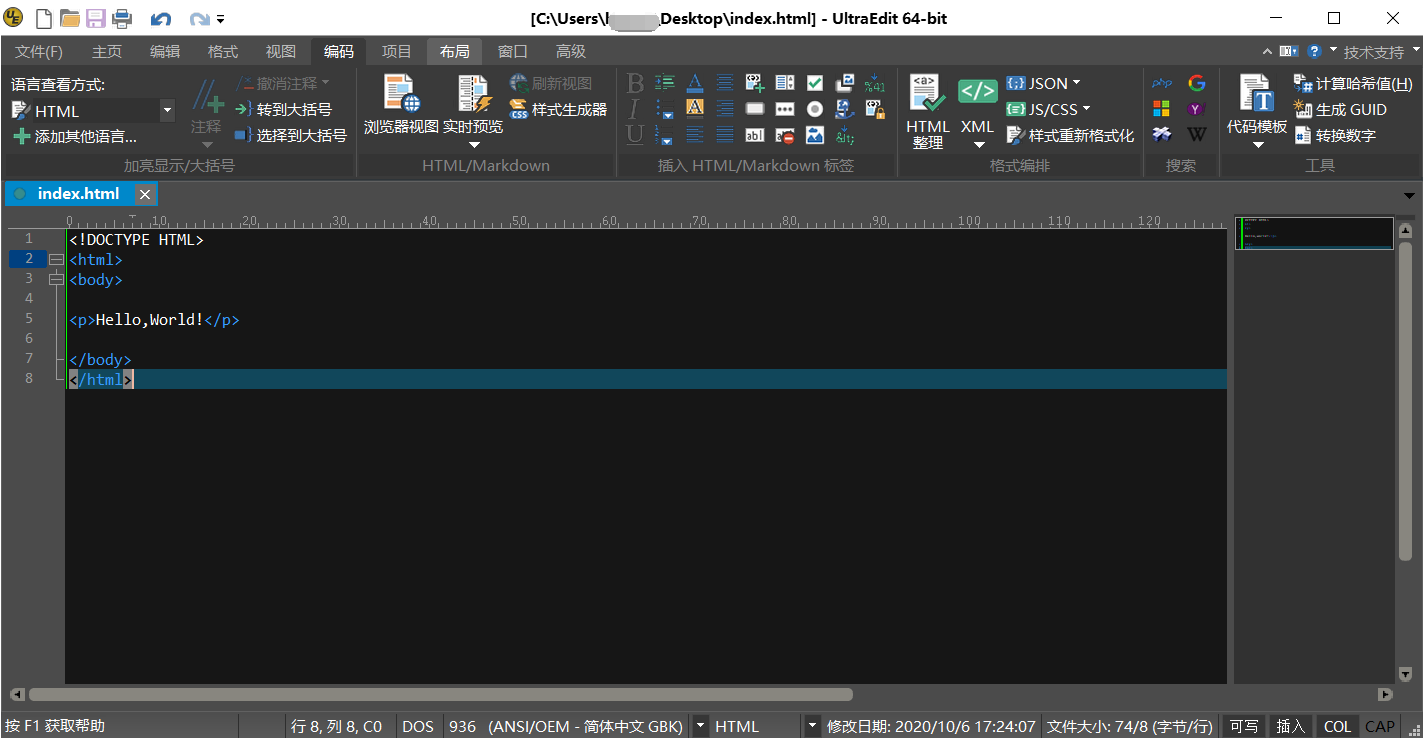The width and height of the screenshot is (1424, 739).
Task: Click the %41 URL encode icon
Action: 875,83
